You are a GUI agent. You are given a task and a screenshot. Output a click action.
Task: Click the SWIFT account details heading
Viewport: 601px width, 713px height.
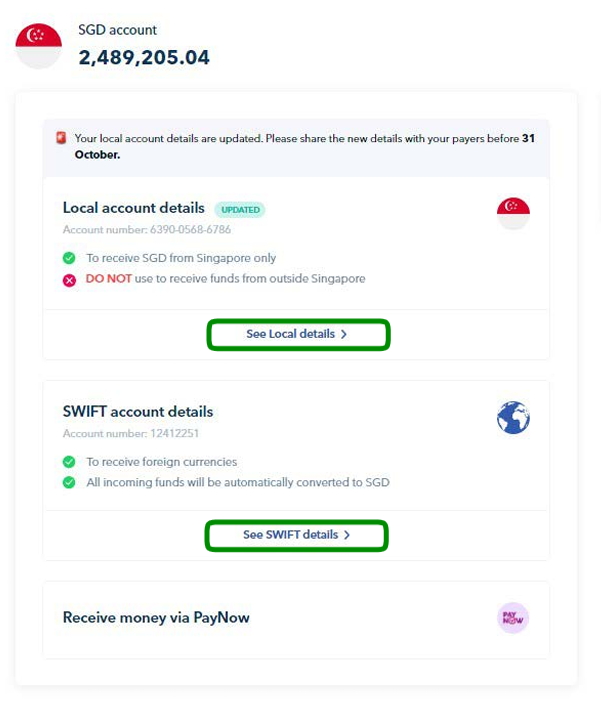tap(138, 412)
